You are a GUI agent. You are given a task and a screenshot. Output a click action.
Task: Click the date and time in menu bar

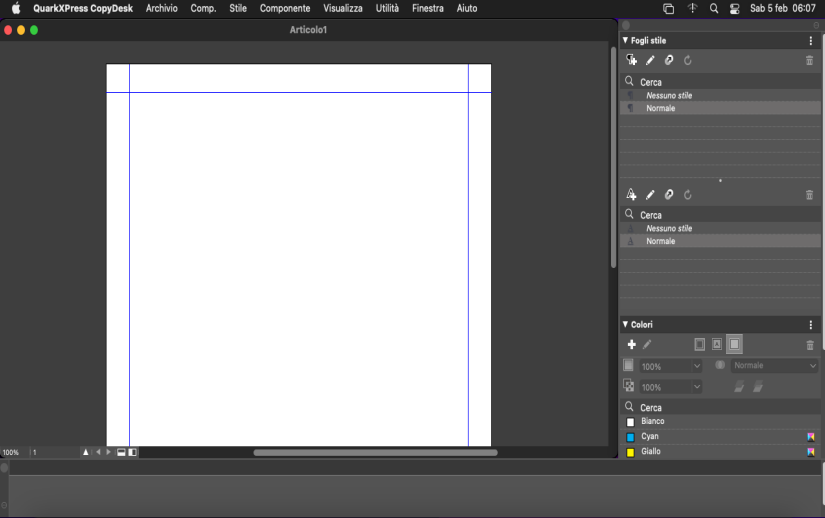(782, 8)
